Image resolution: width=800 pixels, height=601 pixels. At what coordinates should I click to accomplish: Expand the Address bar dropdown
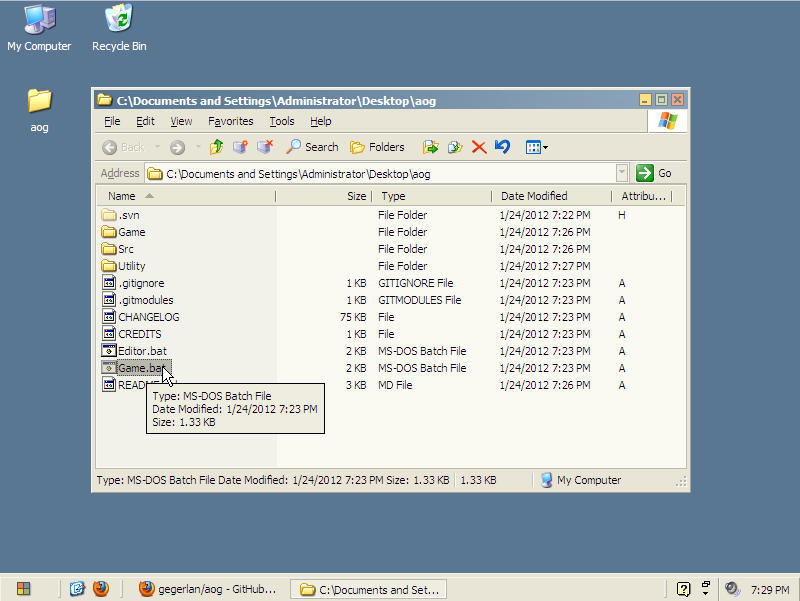click(x=621, y=173)
